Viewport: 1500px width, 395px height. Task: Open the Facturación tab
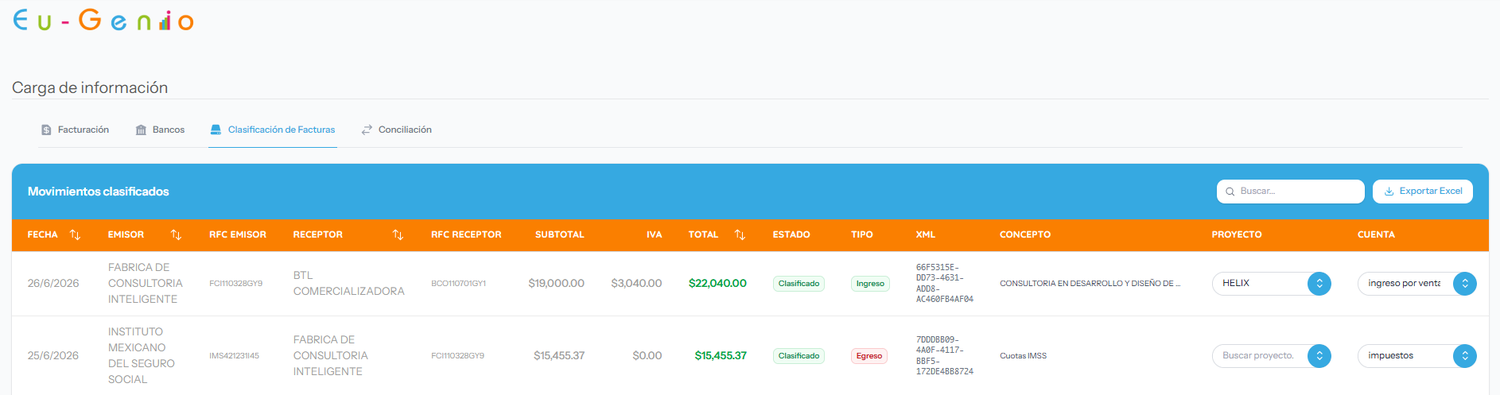76,130
